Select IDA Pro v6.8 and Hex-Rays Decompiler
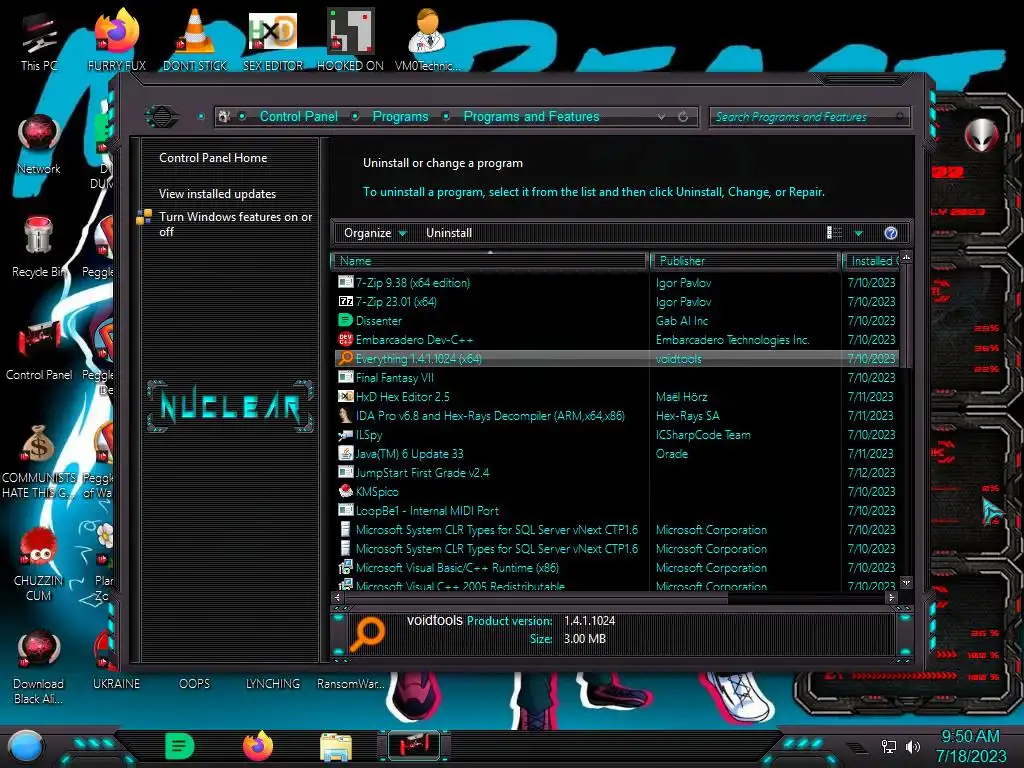The image size is (1024, 768). click(616, 415)
